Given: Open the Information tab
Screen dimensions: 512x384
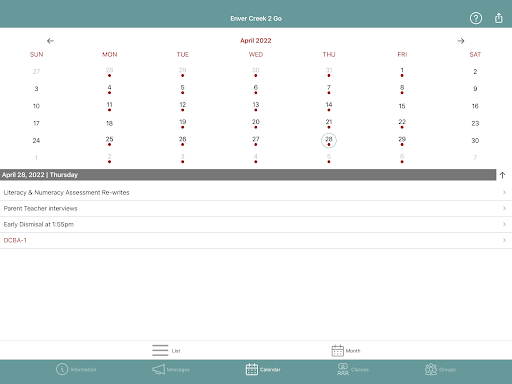Looking at the screenshot, I should tap(76, 369).
